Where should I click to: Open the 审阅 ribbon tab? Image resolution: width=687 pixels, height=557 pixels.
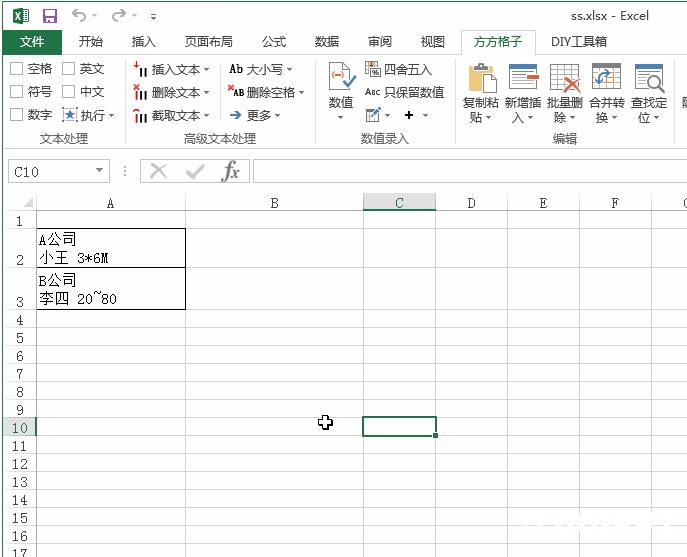[x=379, y=42]
